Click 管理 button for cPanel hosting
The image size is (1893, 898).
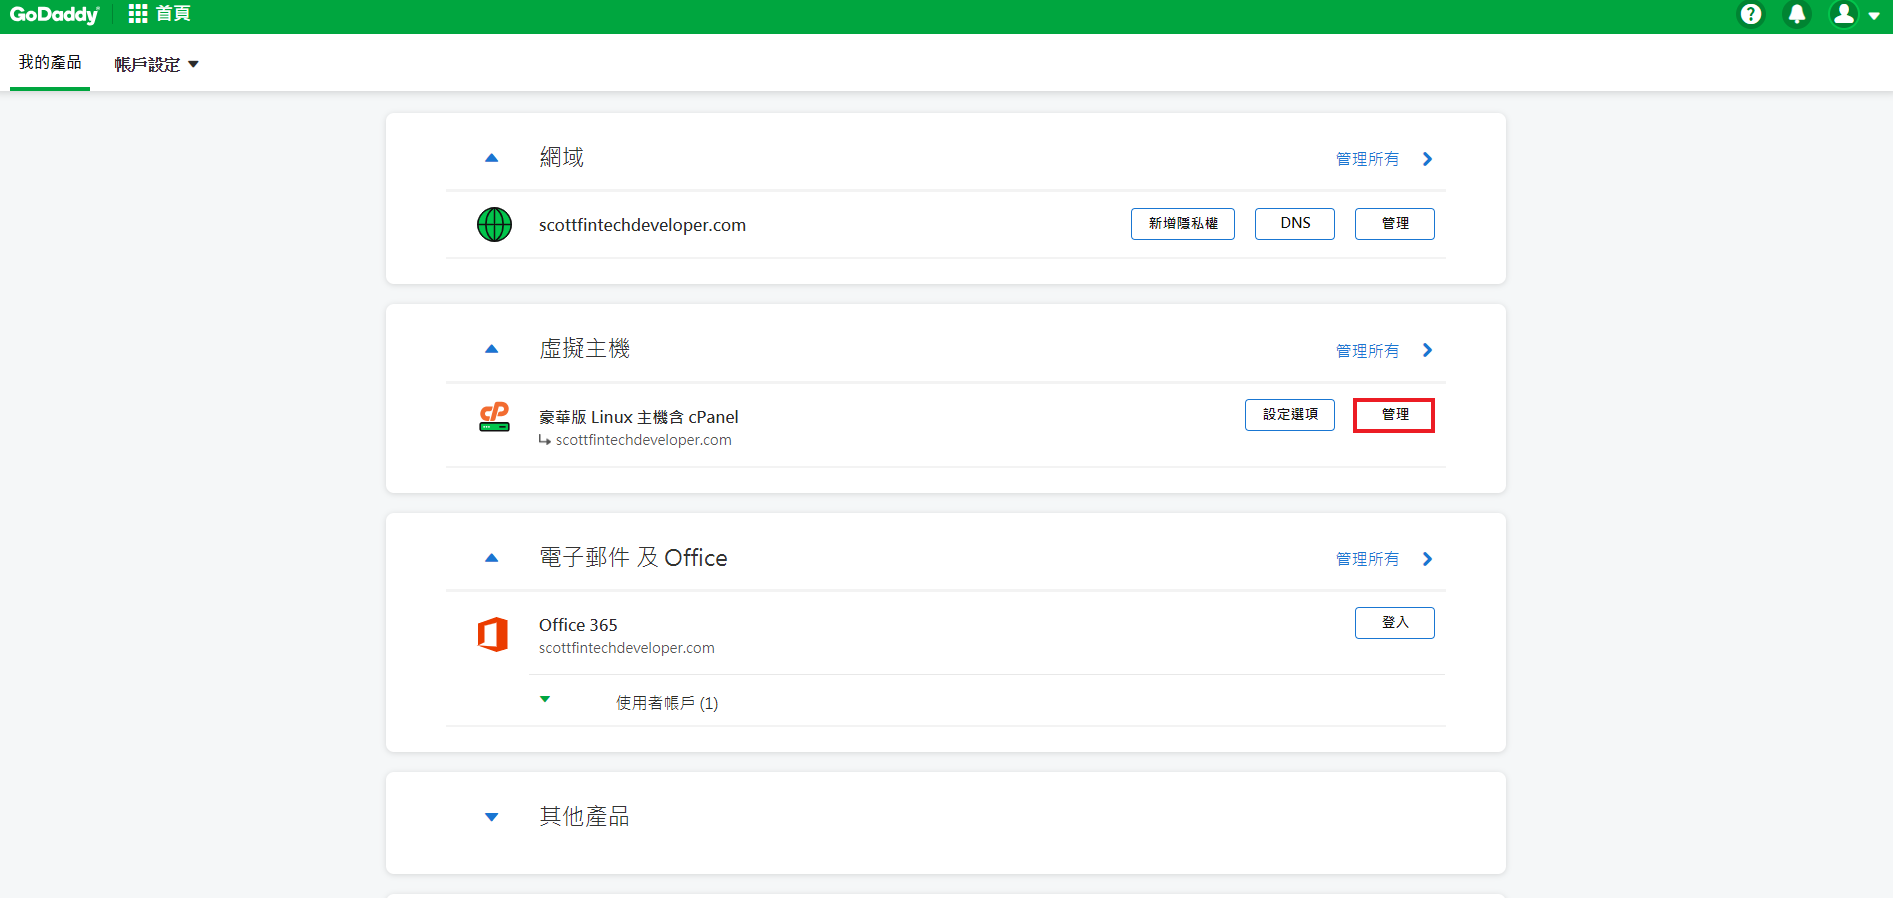pyautogui.click(x=1394, y=415)
